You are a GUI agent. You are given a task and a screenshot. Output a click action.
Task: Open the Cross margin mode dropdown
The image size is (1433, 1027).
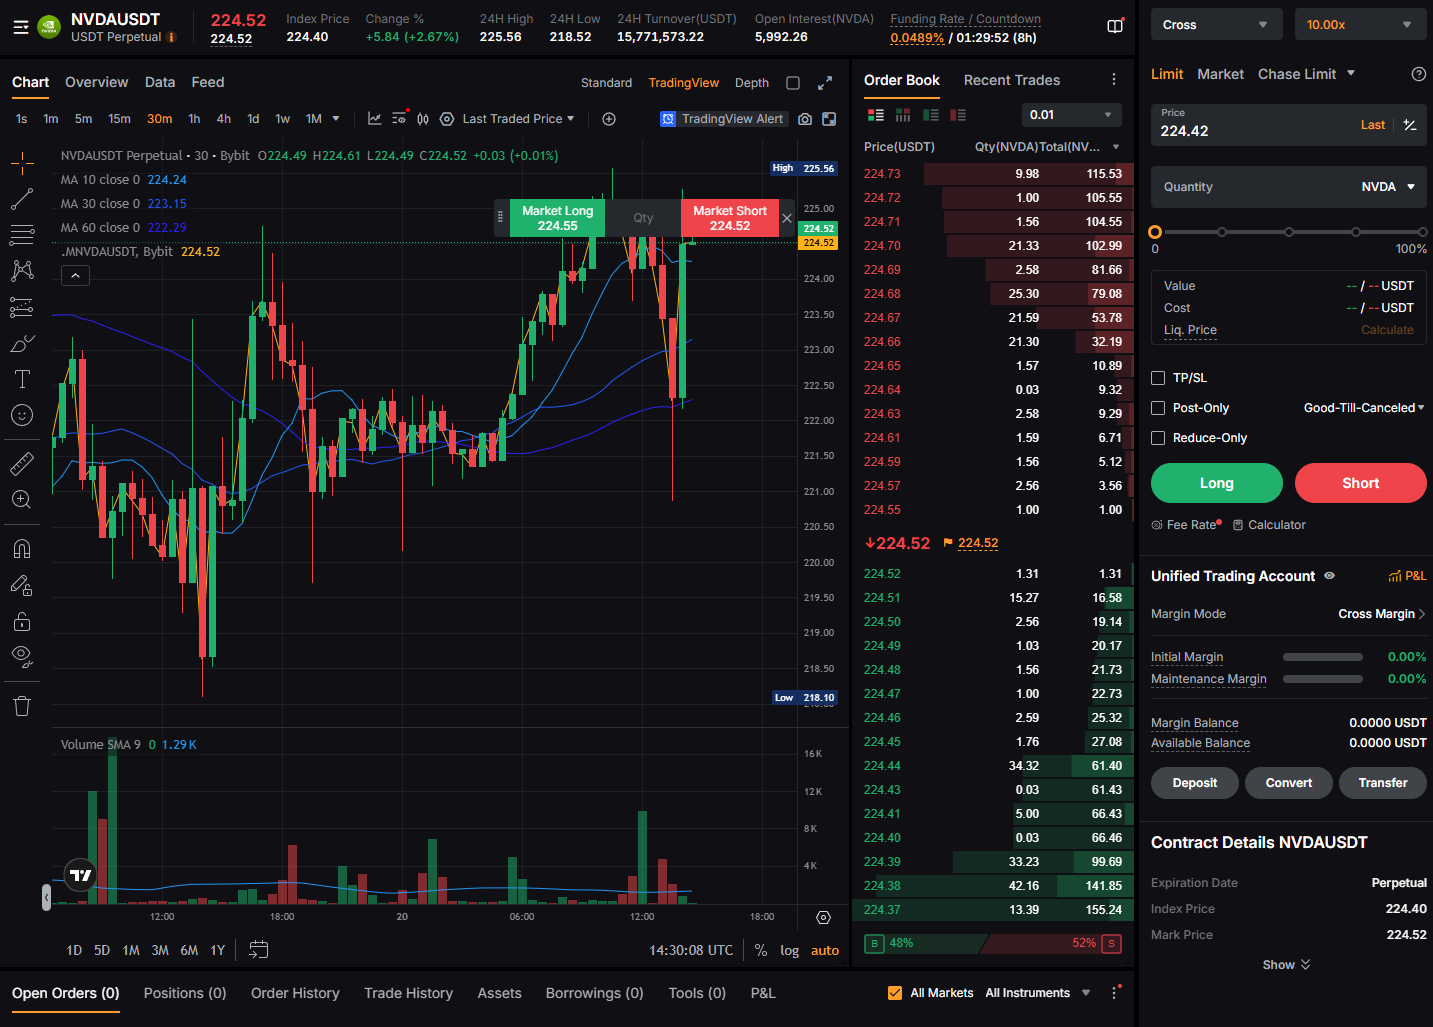click(x=1215, y=25)
